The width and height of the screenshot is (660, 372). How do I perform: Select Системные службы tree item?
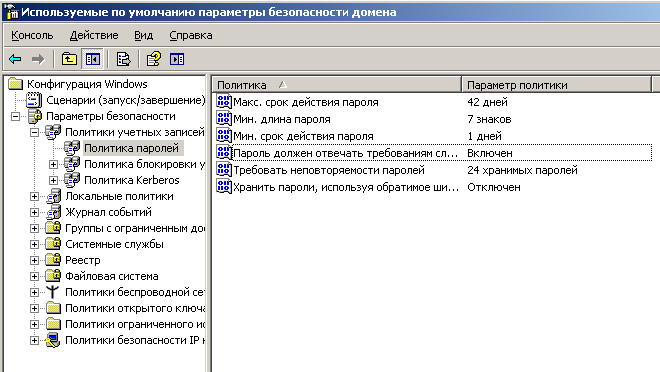pyautogui.click(x=114, y=244)
